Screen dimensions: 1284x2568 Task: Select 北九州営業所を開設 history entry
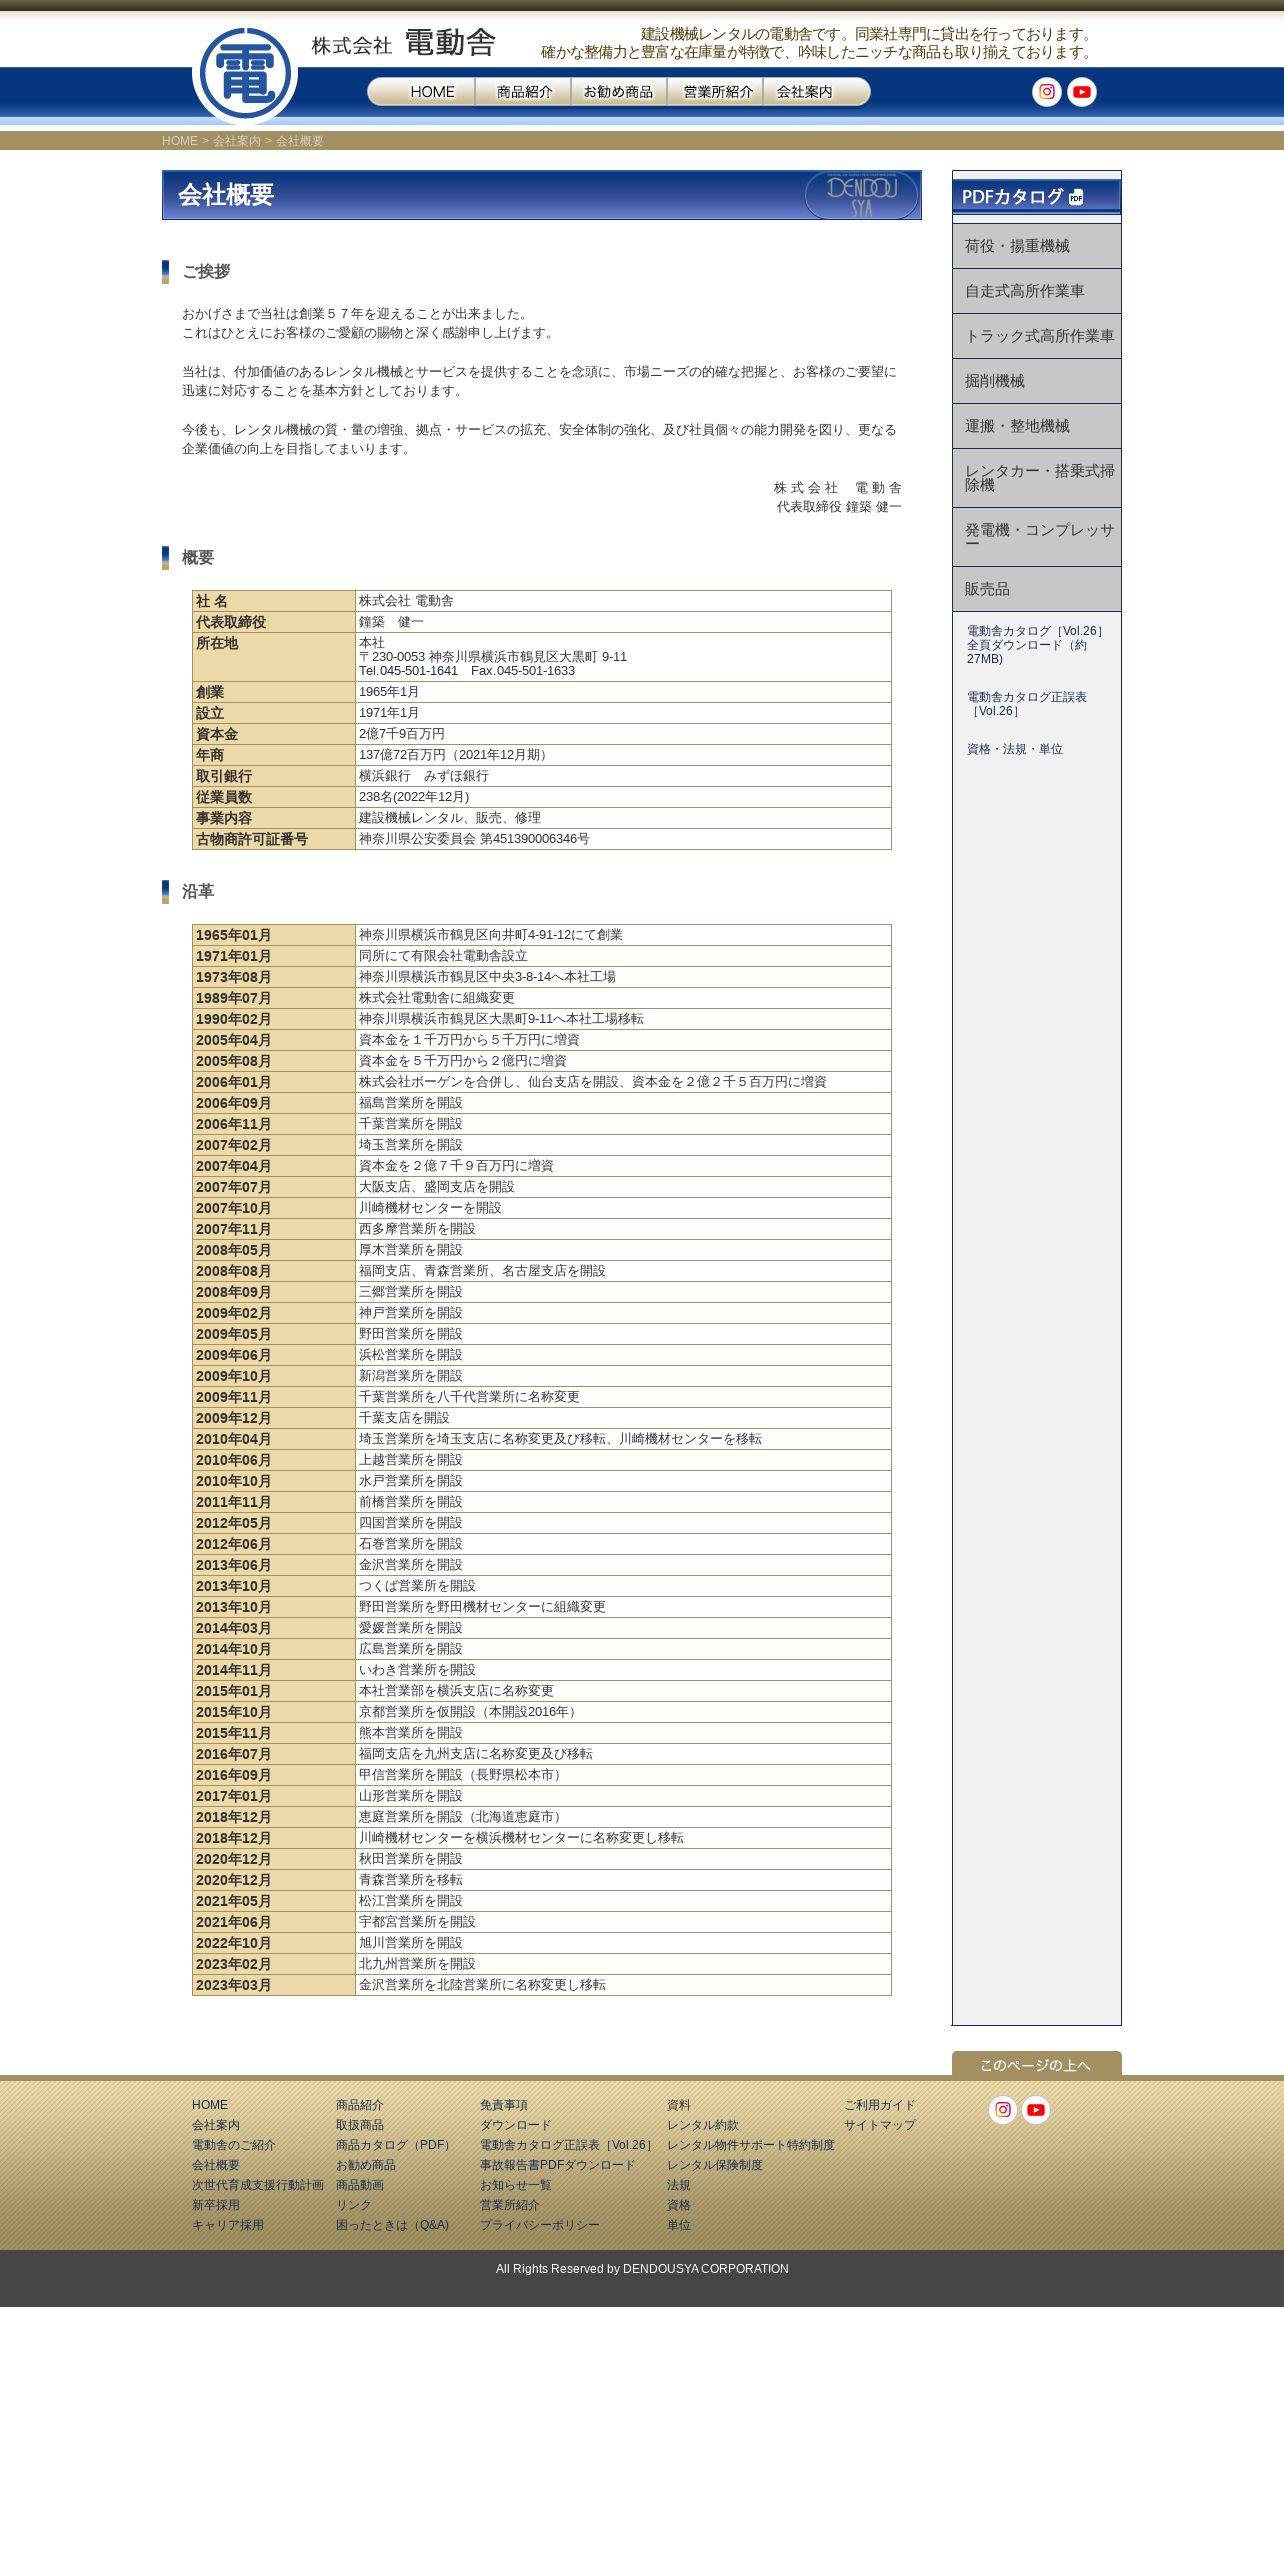(417, 1964)
